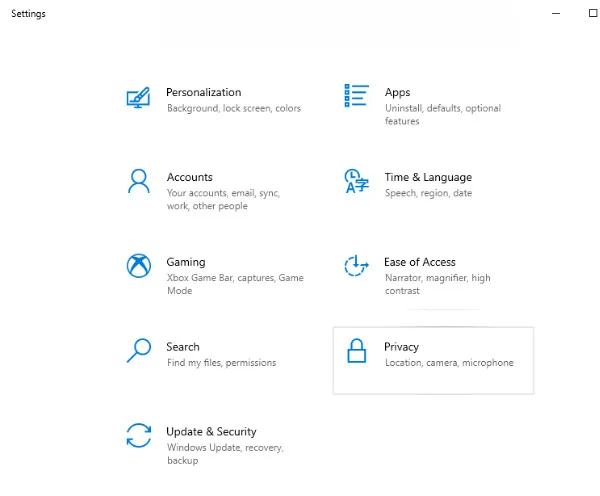Click the Privacy padlock icon
600x496 pixels.
(x=355, y=351)
